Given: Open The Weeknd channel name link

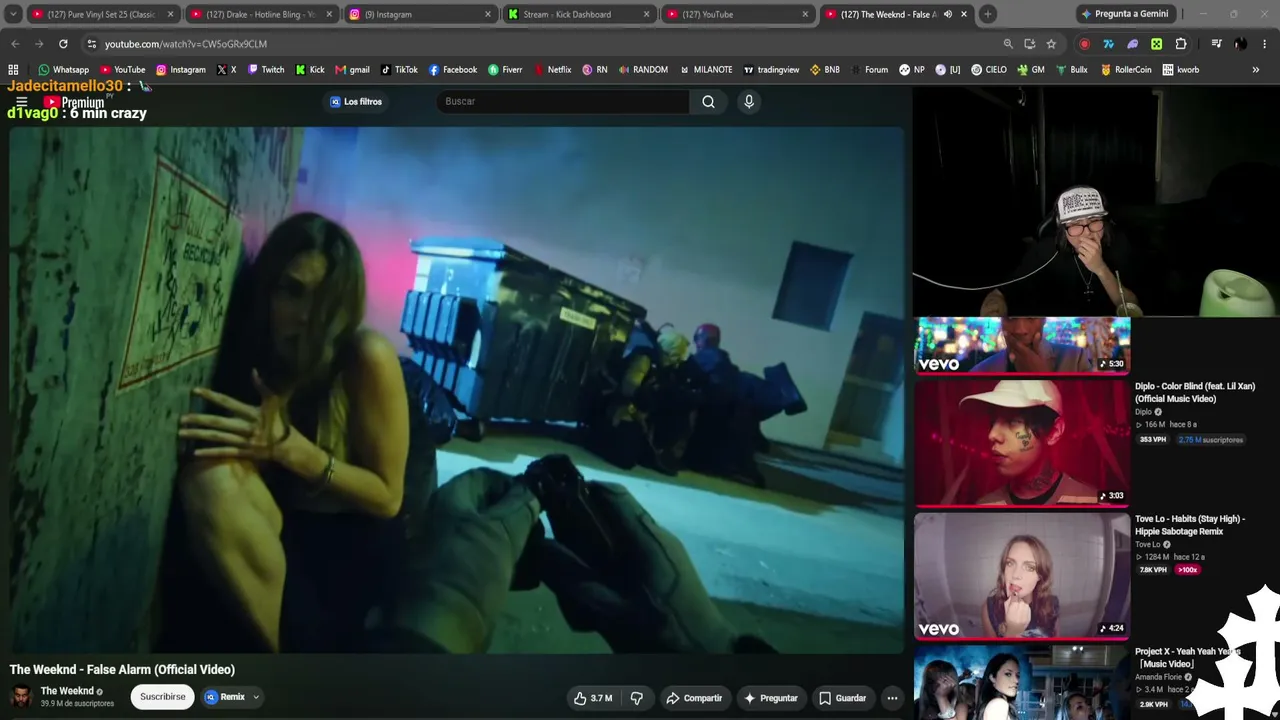Looking at the screenshot, I should click(x=67, y=691).
